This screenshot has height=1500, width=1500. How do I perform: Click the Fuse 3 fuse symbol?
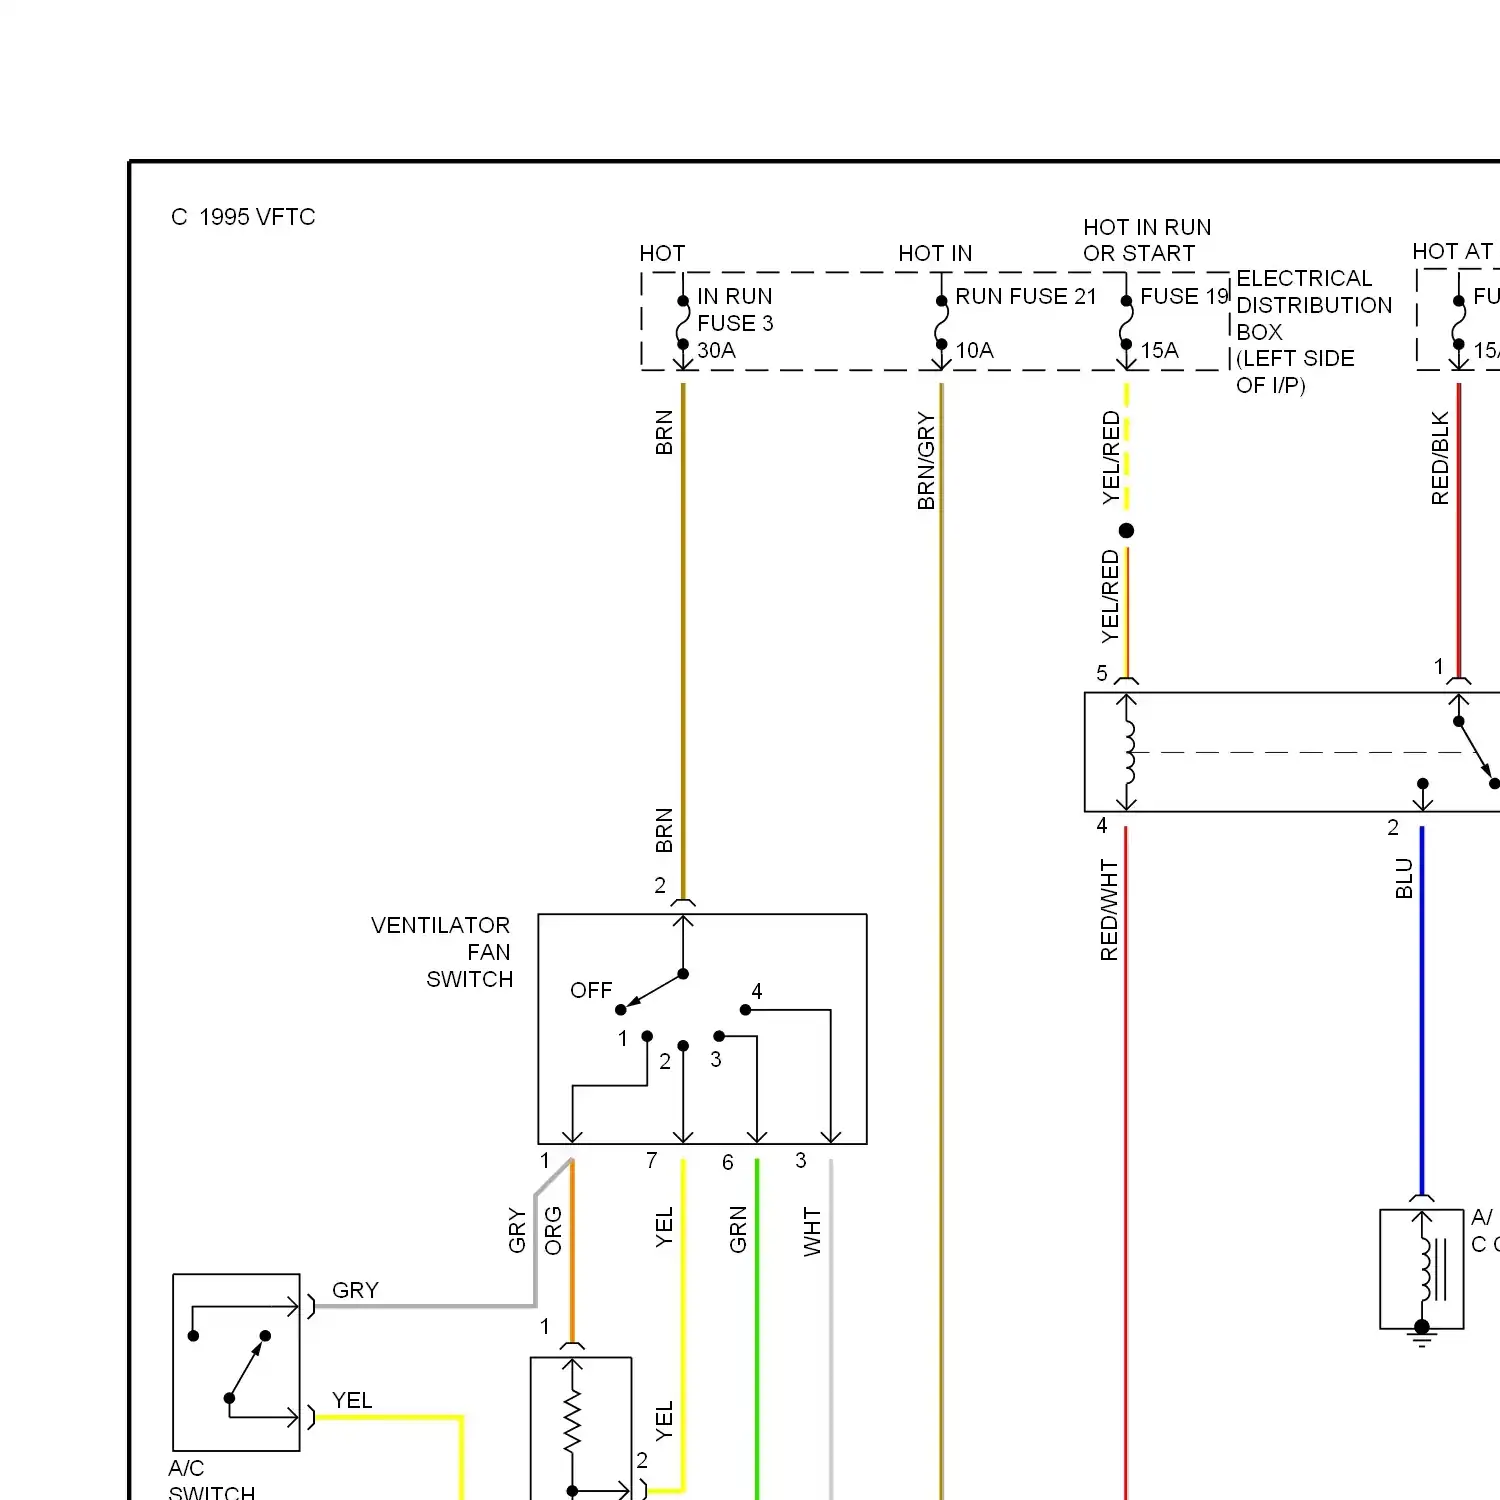tap(683, 322)
